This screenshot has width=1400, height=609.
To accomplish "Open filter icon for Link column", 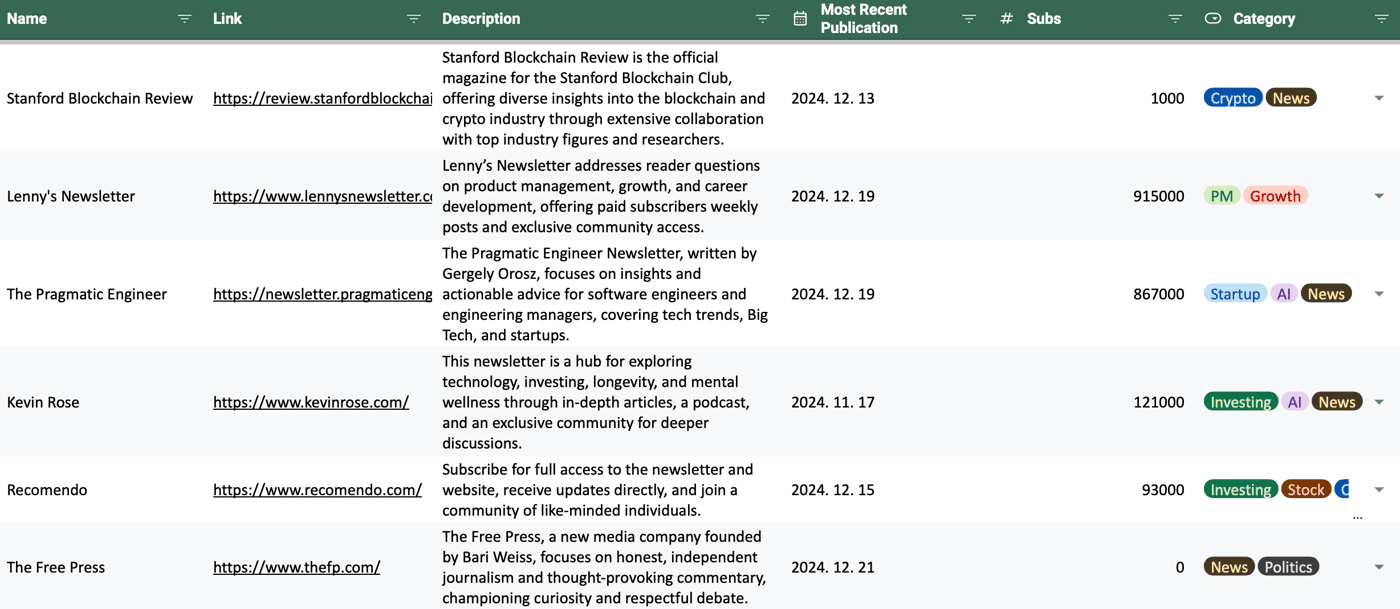I will pyautogui.click(x=414, y=19).
